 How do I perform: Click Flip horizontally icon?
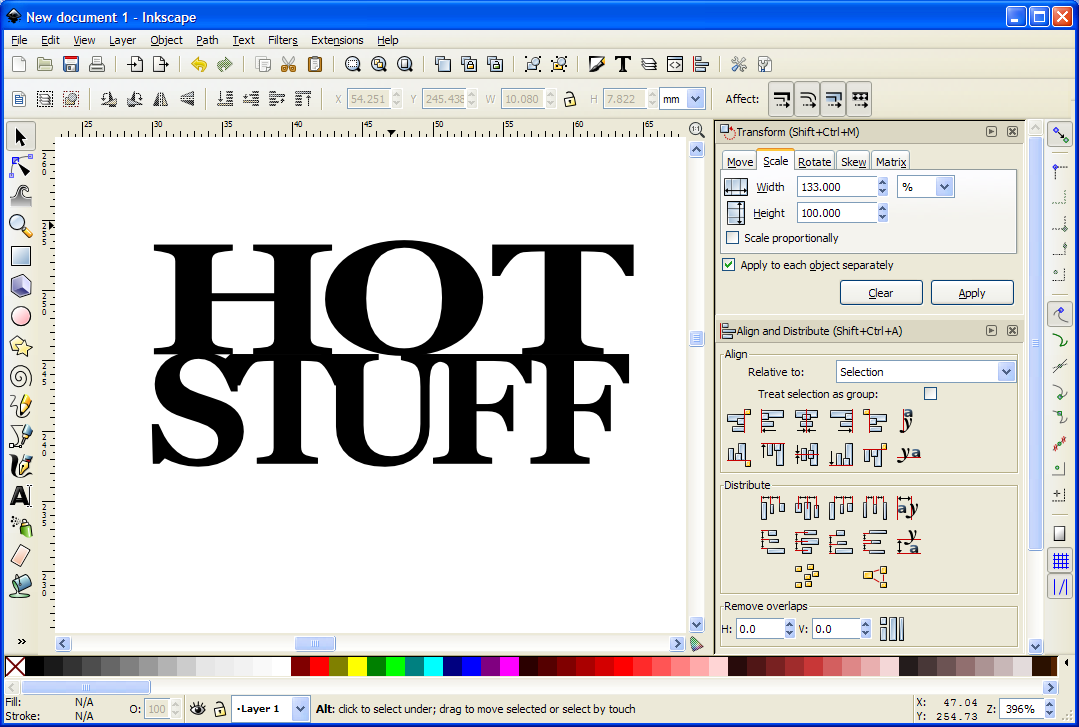point(160,99)
